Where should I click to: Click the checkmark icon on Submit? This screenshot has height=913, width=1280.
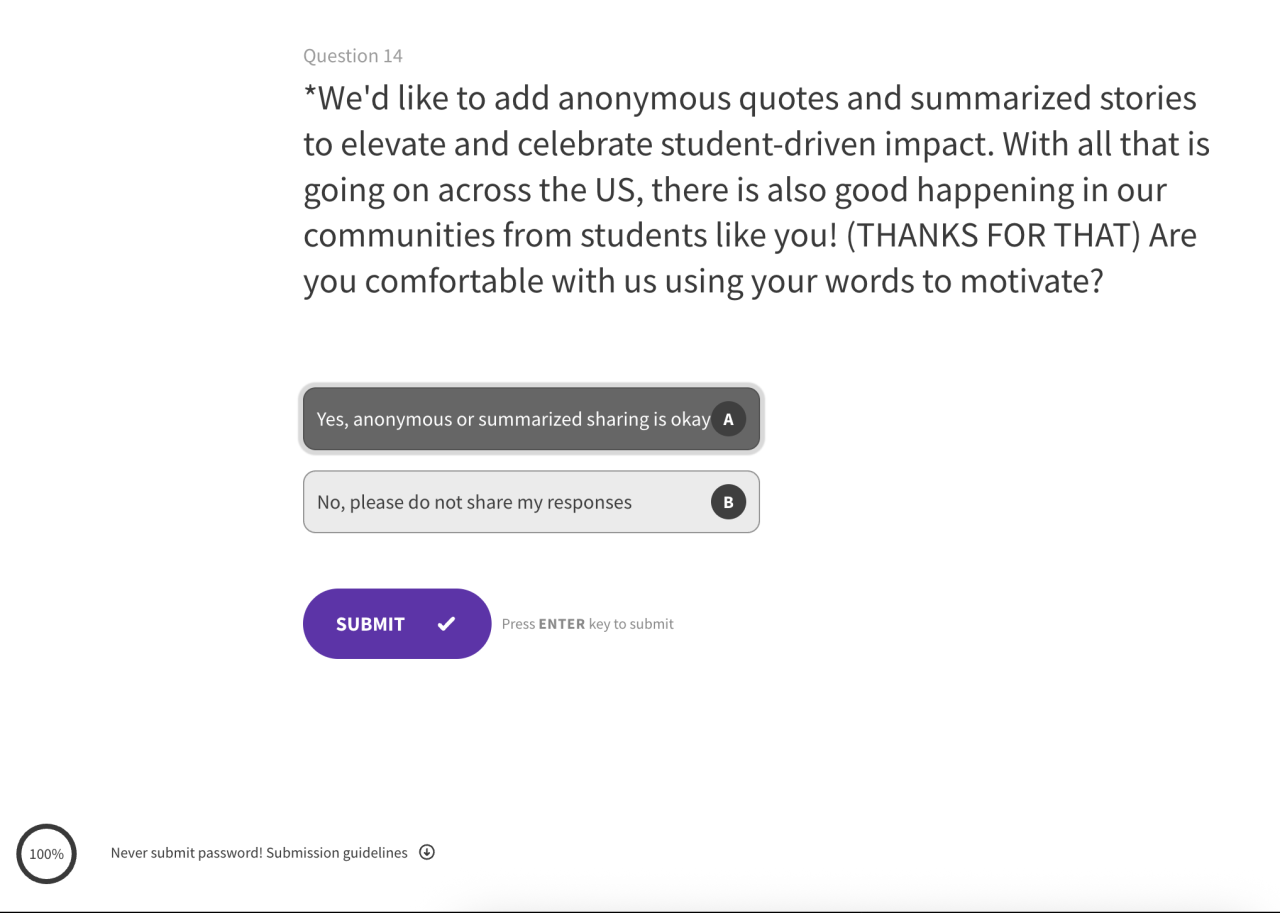(446, 624)
